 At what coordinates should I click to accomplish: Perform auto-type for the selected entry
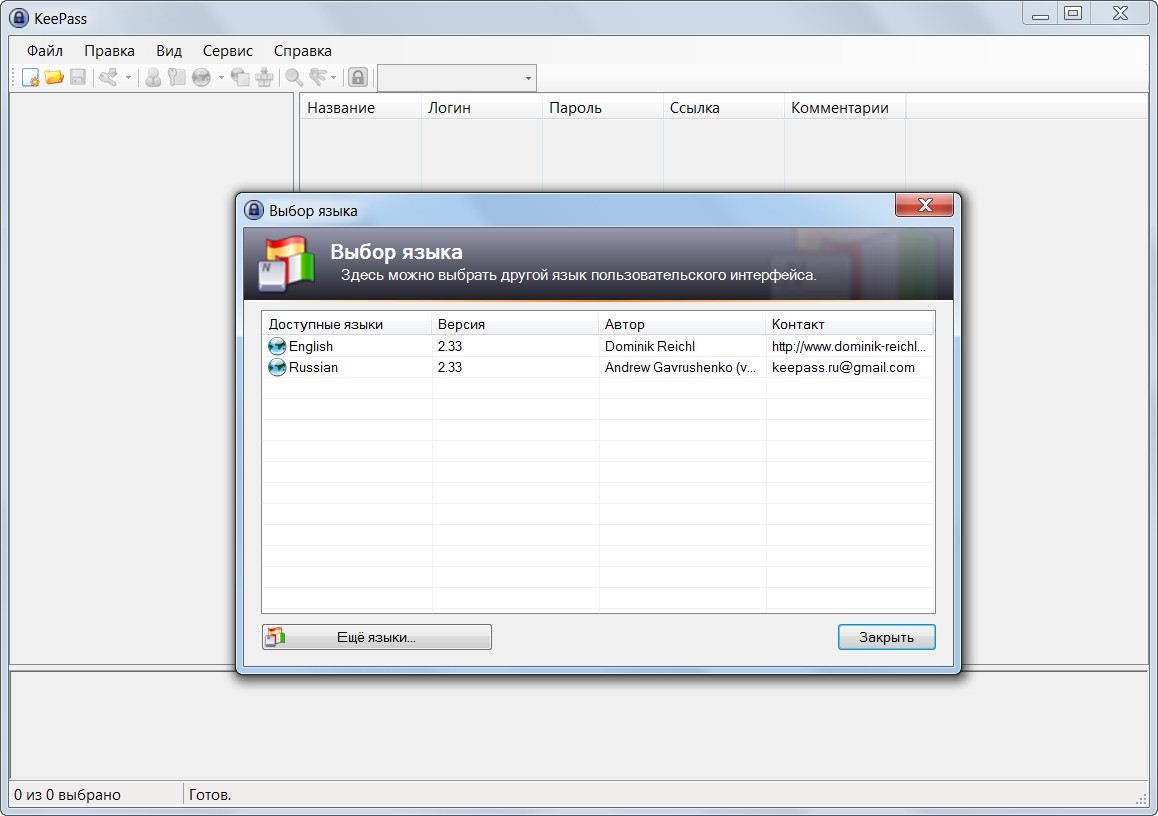pyautogui.click(x=265, y=77)
